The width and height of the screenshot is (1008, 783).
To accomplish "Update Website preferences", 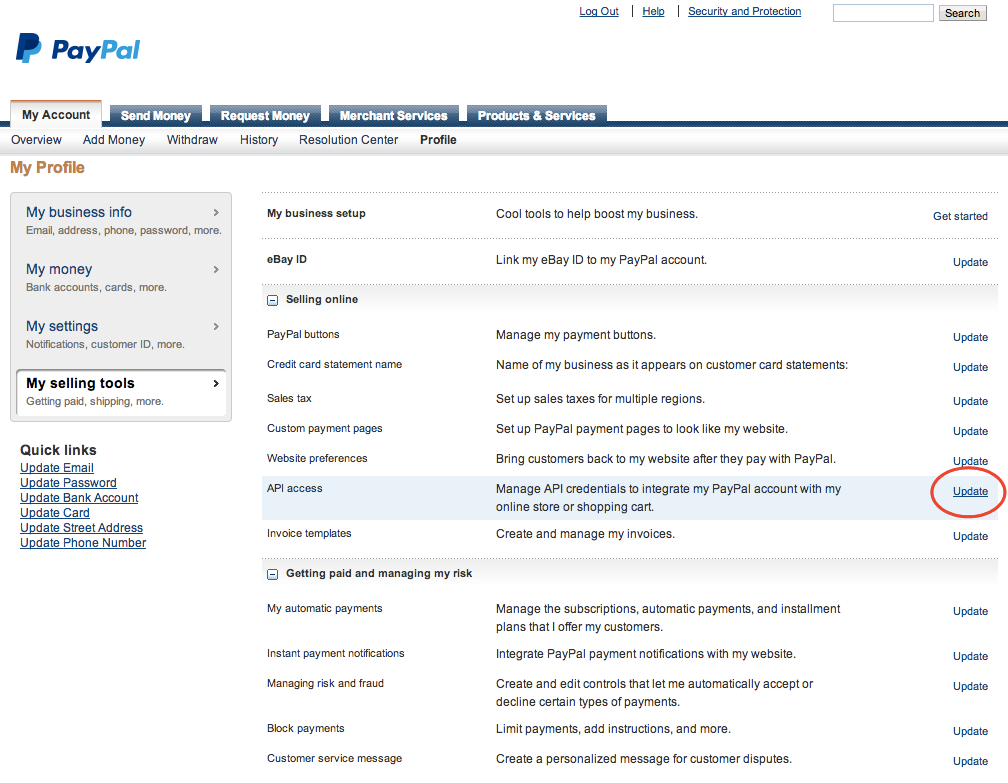I will point(970,461).
